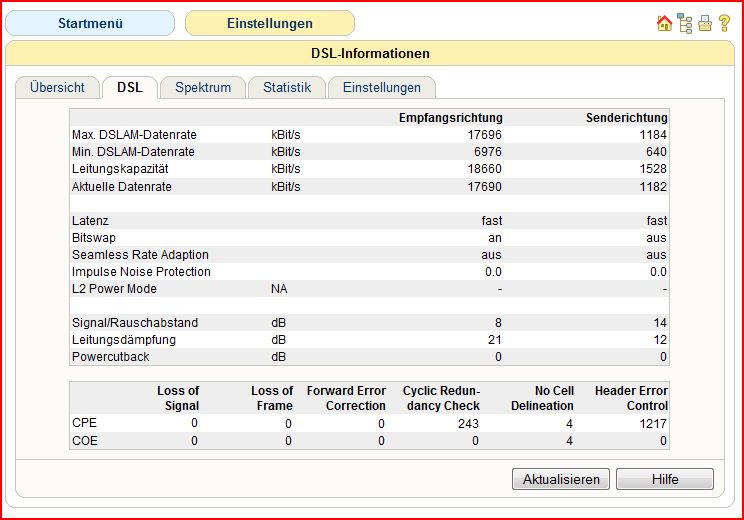Open the yellow Einstellungen top button
Screen dimensions: 744x520
270,23
